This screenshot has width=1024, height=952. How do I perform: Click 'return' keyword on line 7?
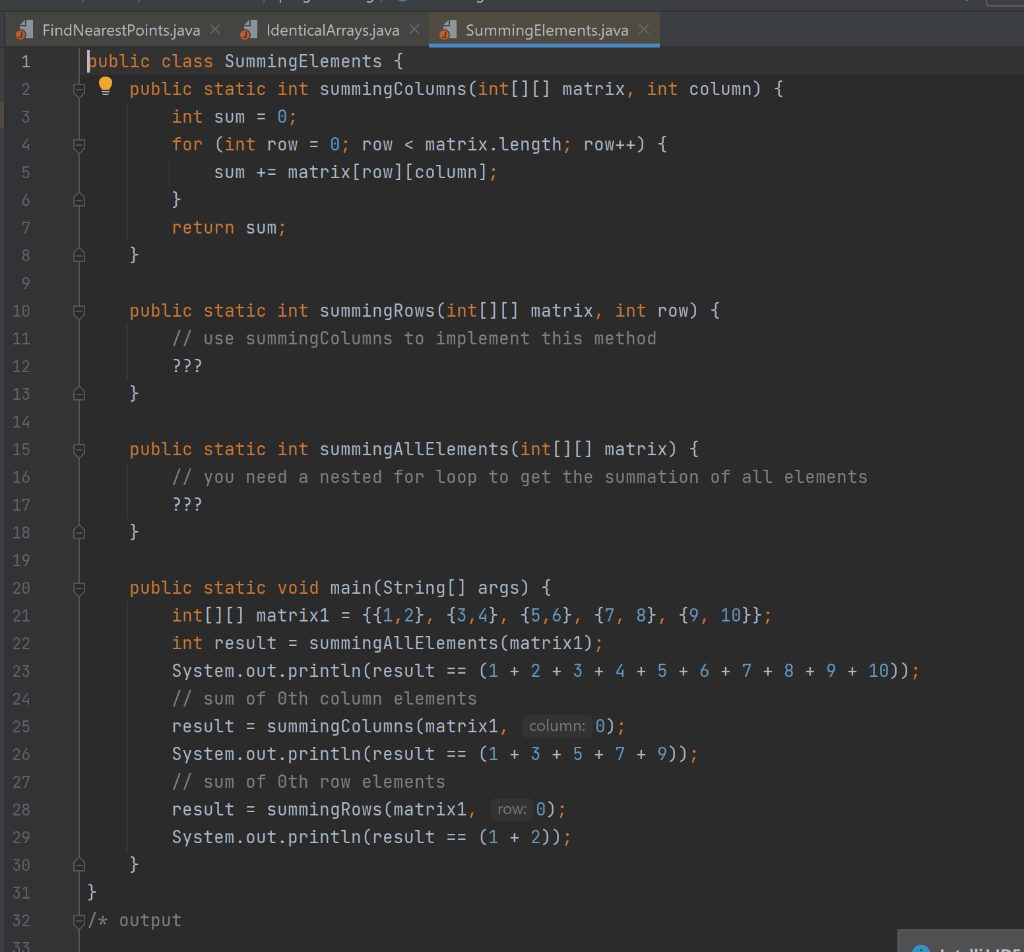[203, 227]
